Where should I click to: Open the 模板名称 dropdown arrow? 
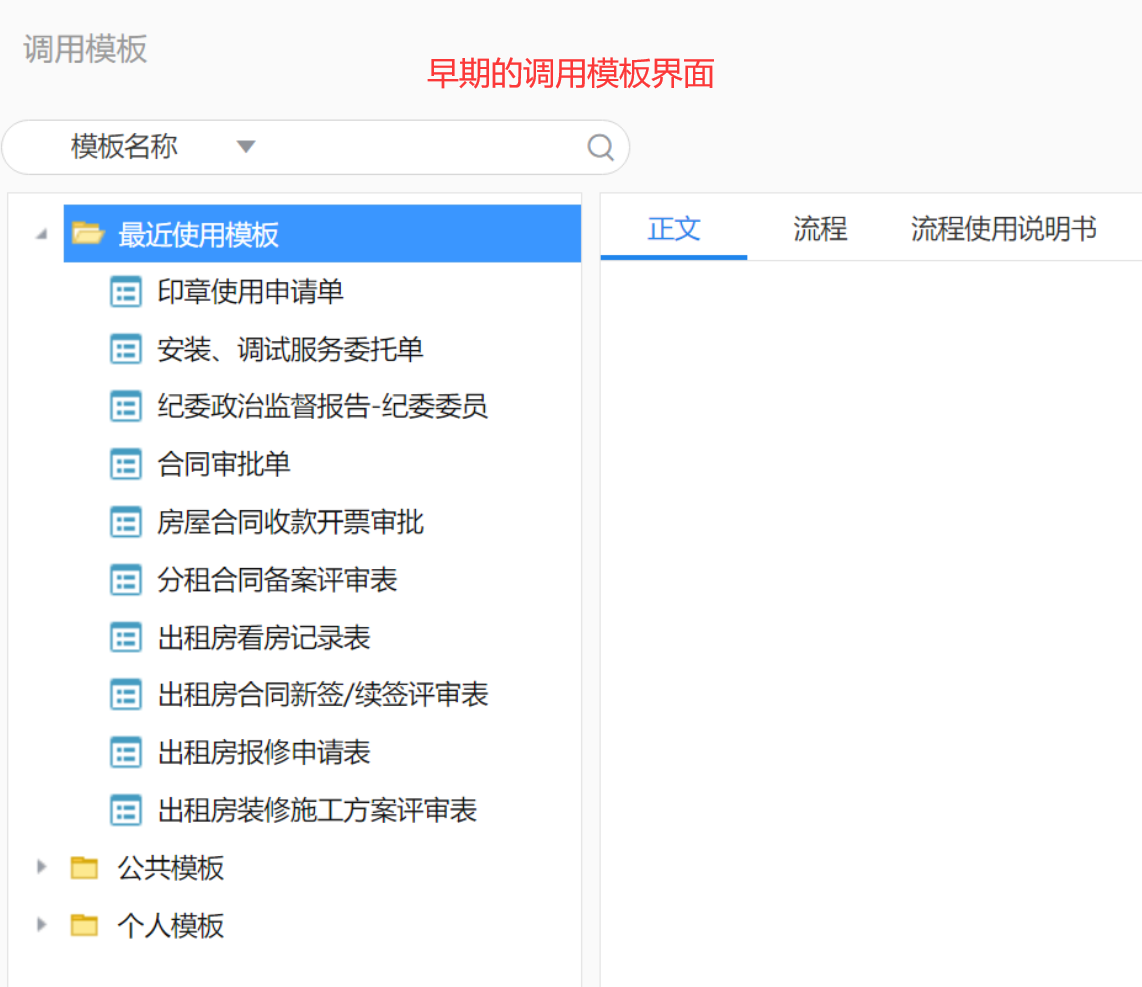coord(246,148)
